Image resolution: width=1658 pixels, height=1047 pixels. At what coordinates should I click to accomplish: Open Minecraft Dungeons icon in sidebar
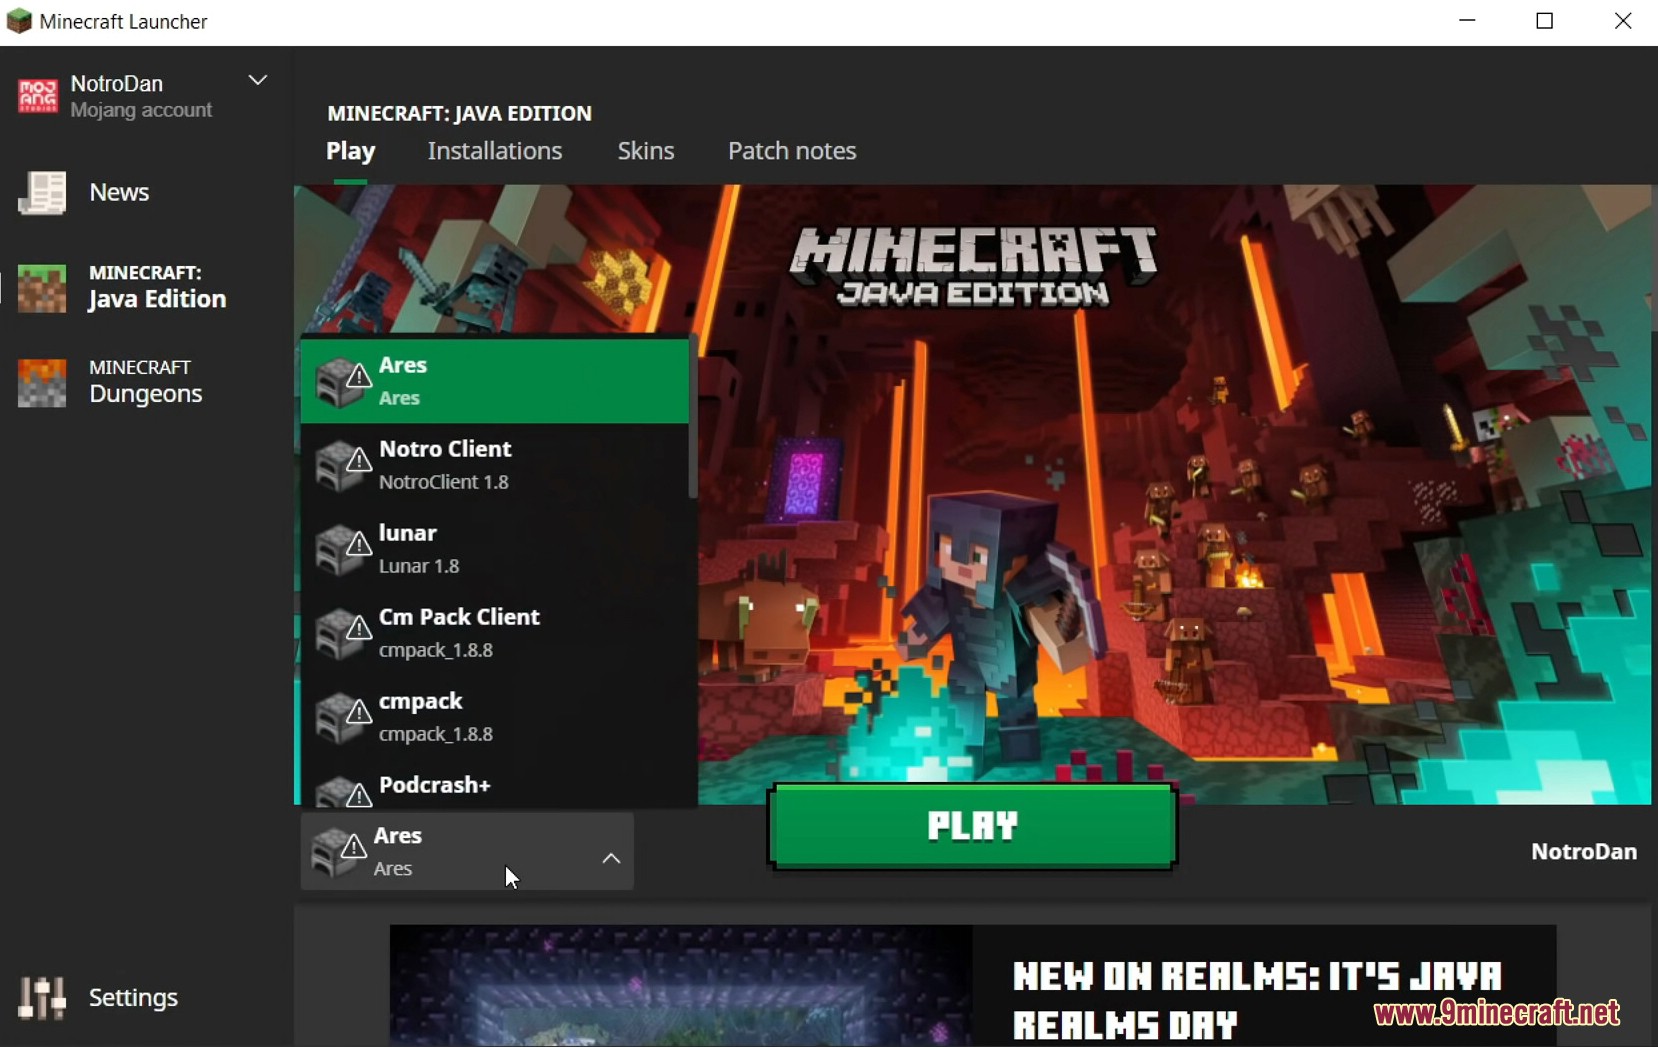[42, 383]
